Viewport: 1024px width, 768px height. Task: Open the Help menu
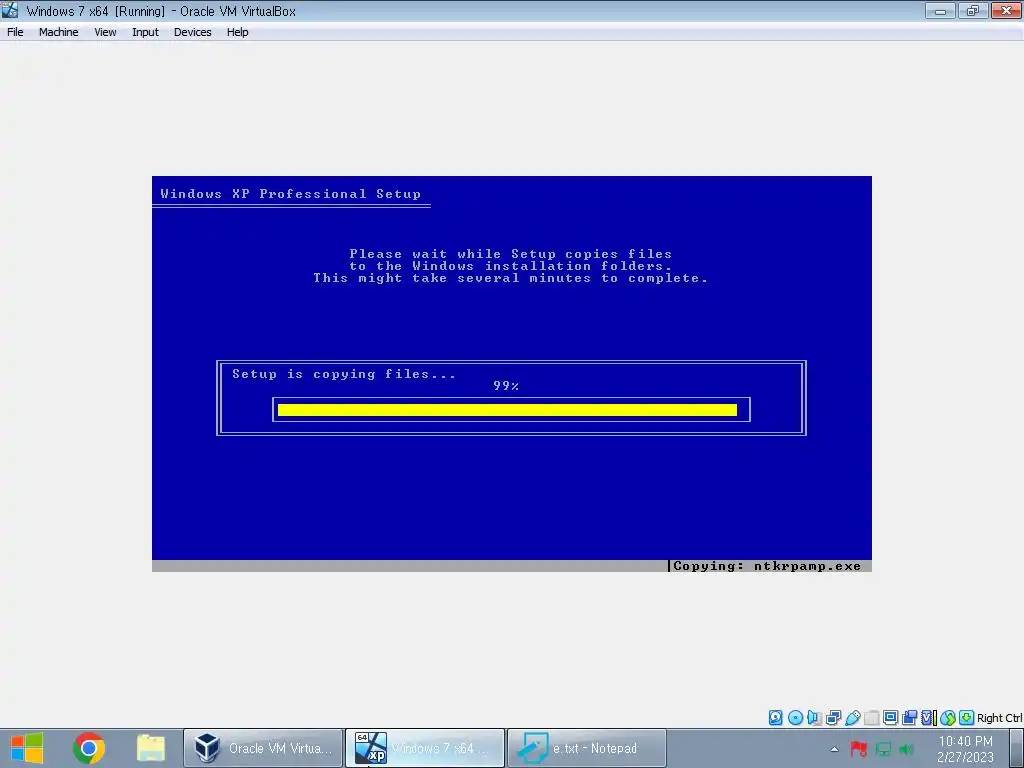point(237,32)
